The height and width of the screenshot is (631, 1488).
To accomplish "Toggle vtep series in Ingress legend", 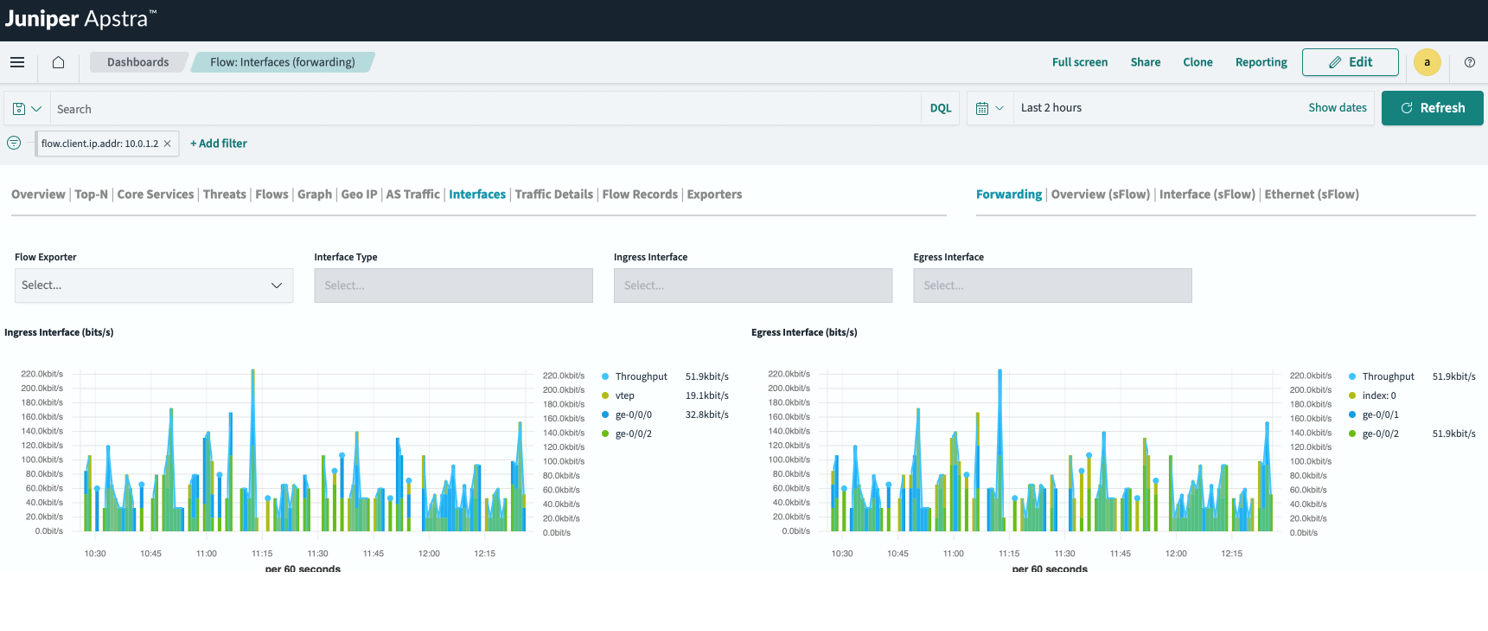I will tap(625, 396).
